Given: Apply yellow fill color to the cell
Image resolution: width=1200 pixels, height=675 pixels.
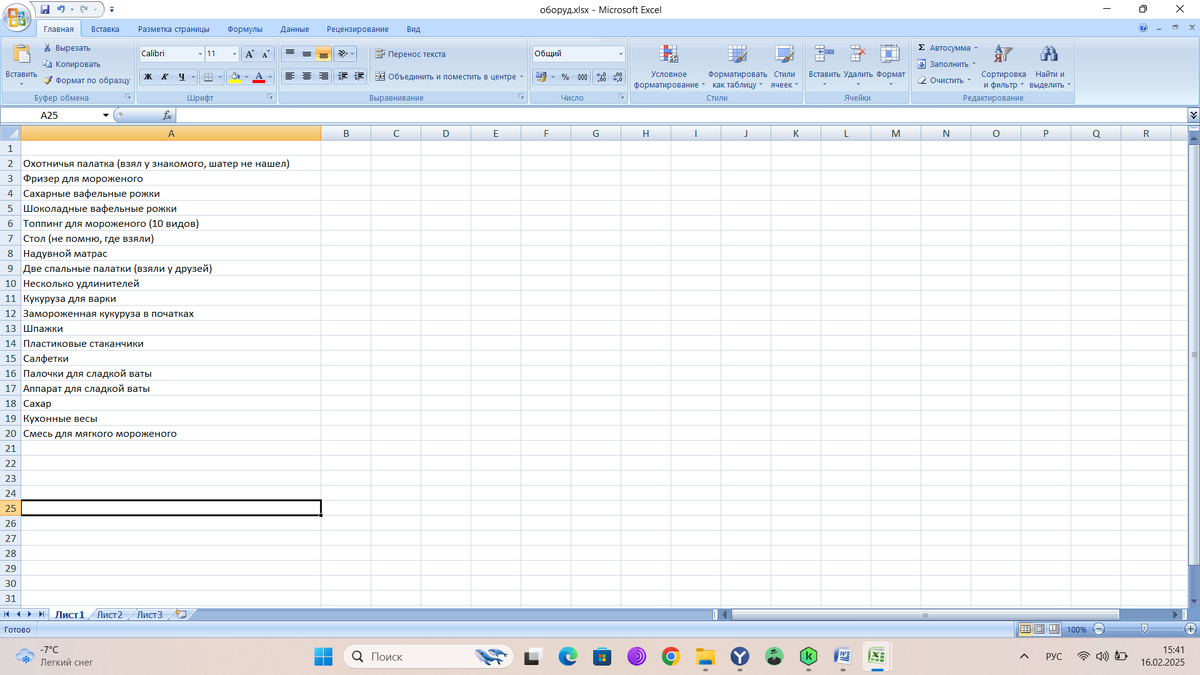Looking at the screenshot, I should (x=235, y=77).
